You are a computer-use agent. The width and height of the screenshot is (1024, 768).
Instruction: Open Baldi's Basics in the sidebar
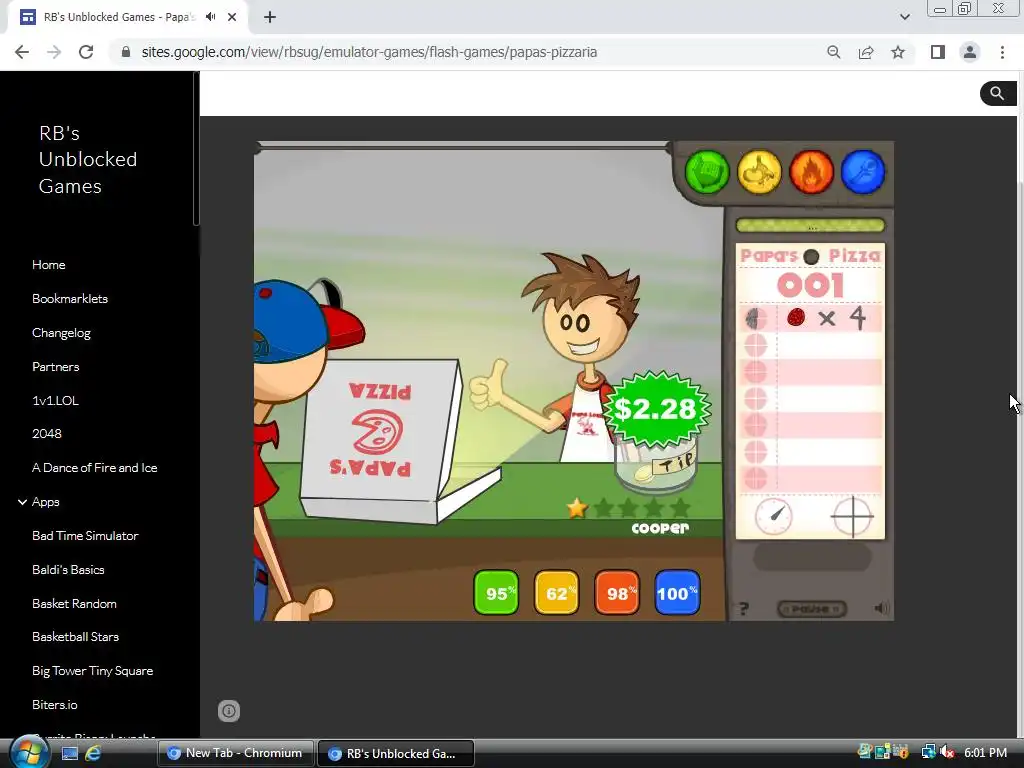tap(68, 569)
